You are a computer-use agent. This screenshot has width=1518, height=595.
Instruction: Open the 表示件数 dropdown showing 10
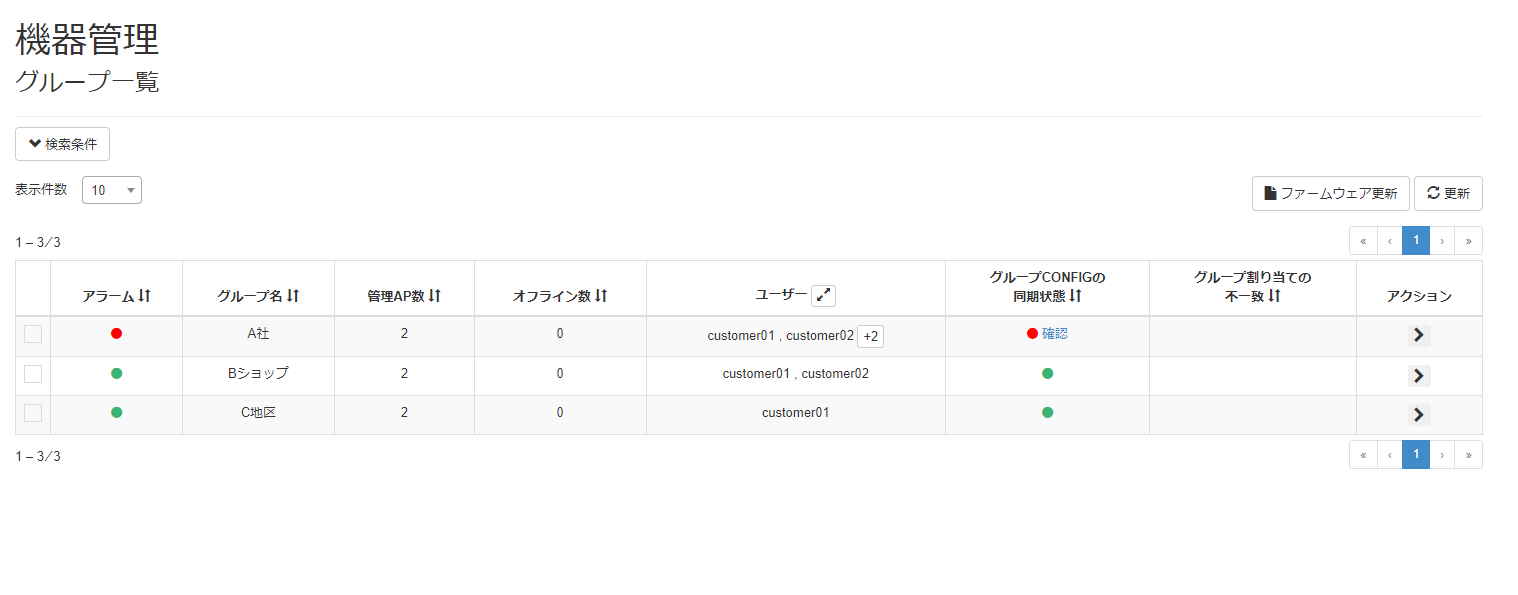(111, 189)
